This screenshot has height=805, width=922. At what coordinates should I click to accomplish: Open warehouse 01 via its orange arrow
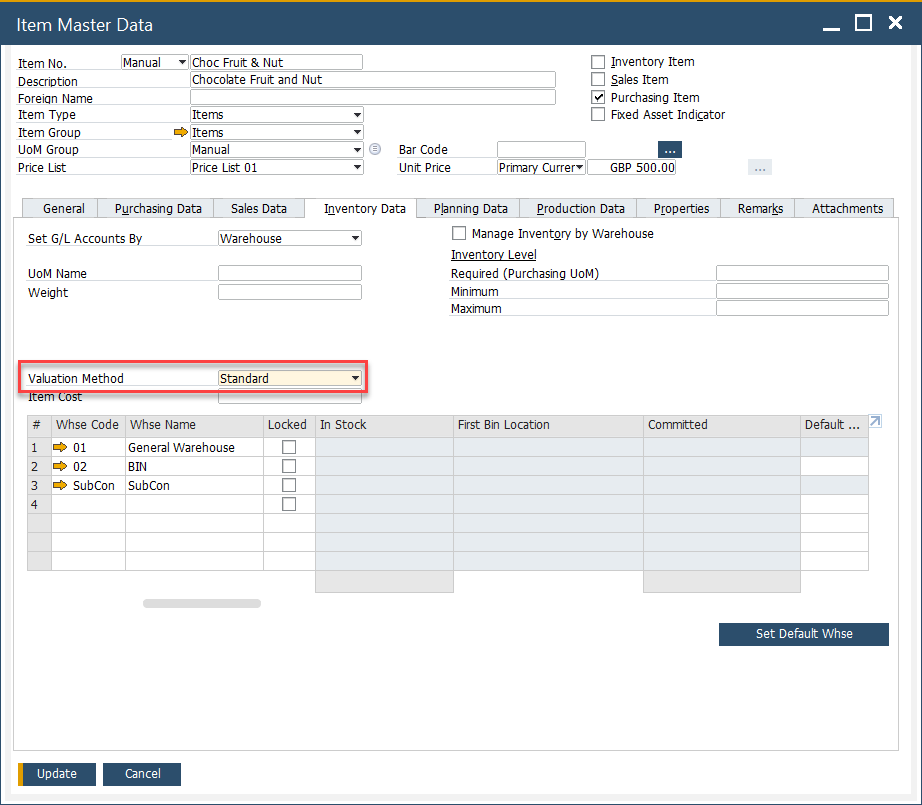60,447
